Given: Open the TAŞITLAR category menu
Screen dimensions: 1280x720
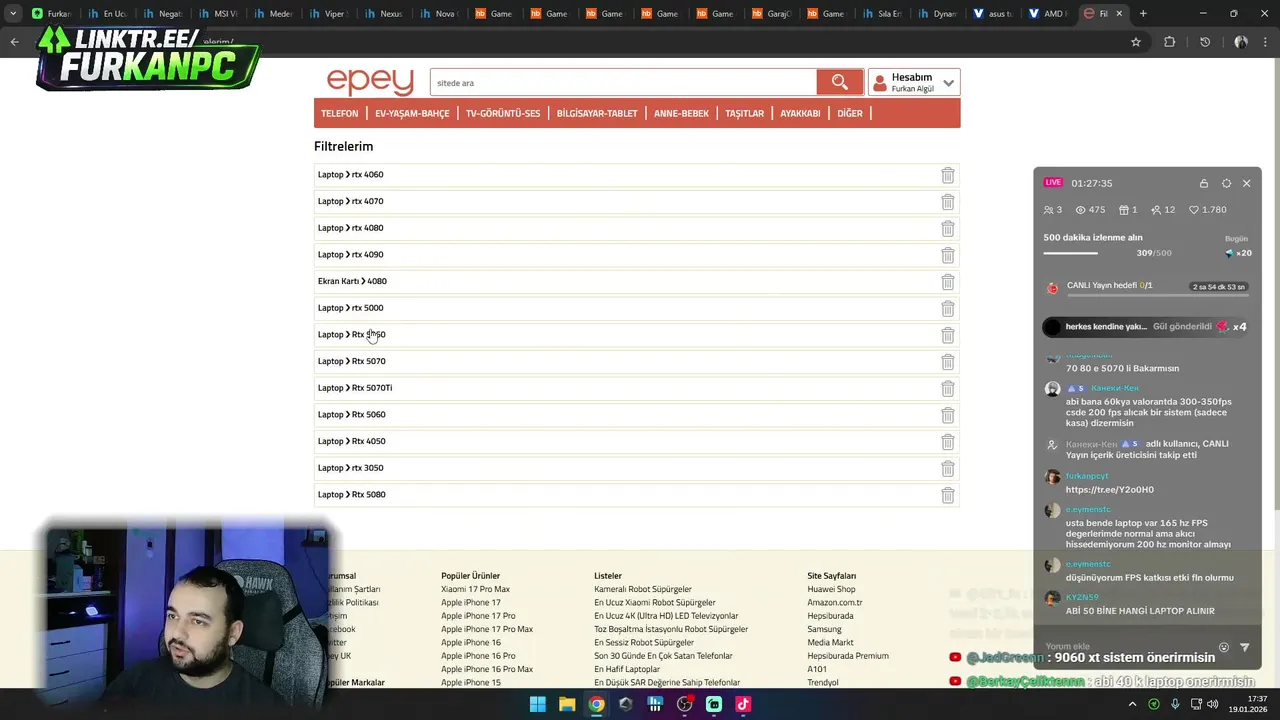Looking at the screenshot, I should [x=745, y=113].
